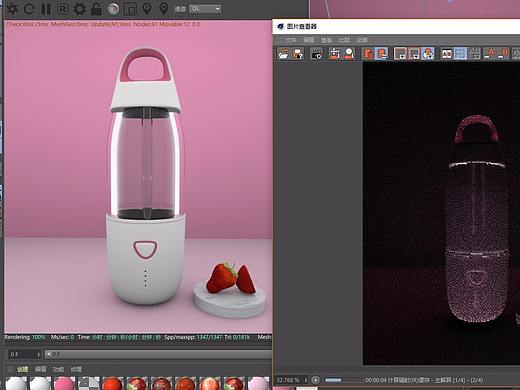
Task: Set image as A for comparison
Action: point(490,54)
